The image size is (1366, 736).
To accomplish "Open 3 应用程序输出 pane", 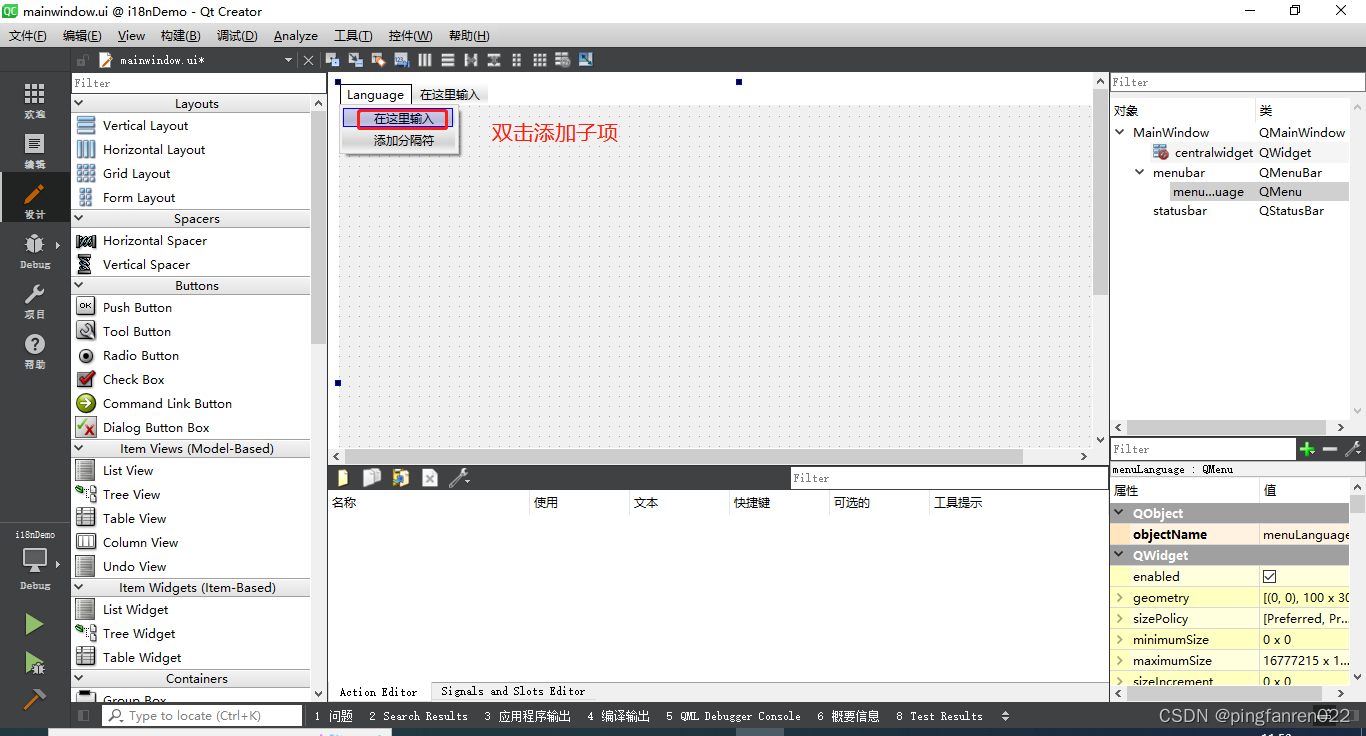I will pos(527,716).
